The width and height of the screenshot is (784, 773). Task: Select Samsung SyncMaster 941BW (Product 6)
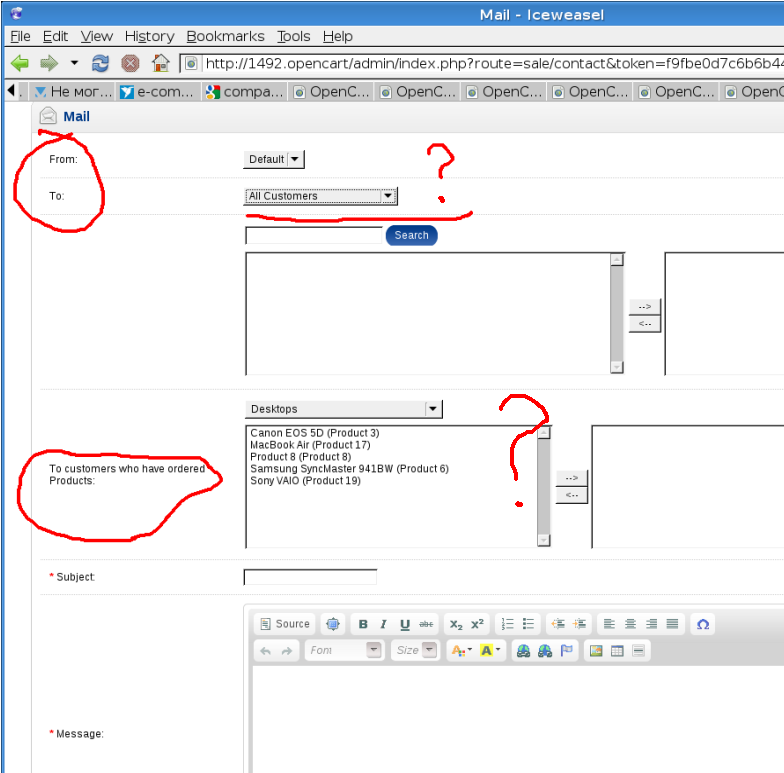(x=350, y=469)
